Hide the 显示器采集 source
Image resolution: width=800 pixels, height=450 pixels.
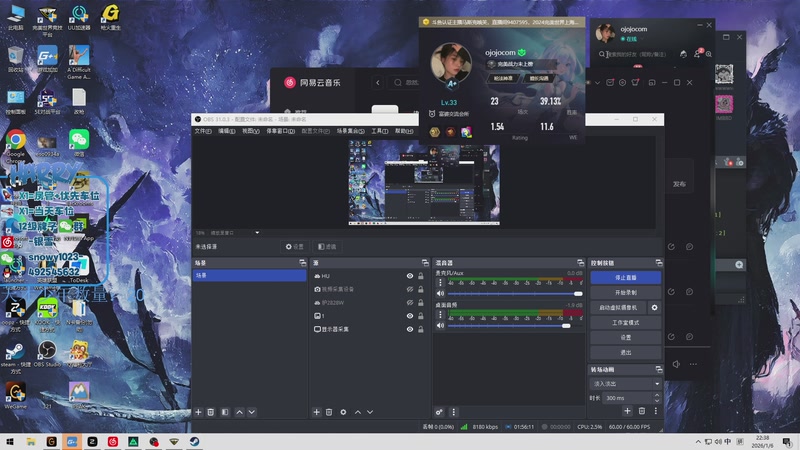click(410, 329)
